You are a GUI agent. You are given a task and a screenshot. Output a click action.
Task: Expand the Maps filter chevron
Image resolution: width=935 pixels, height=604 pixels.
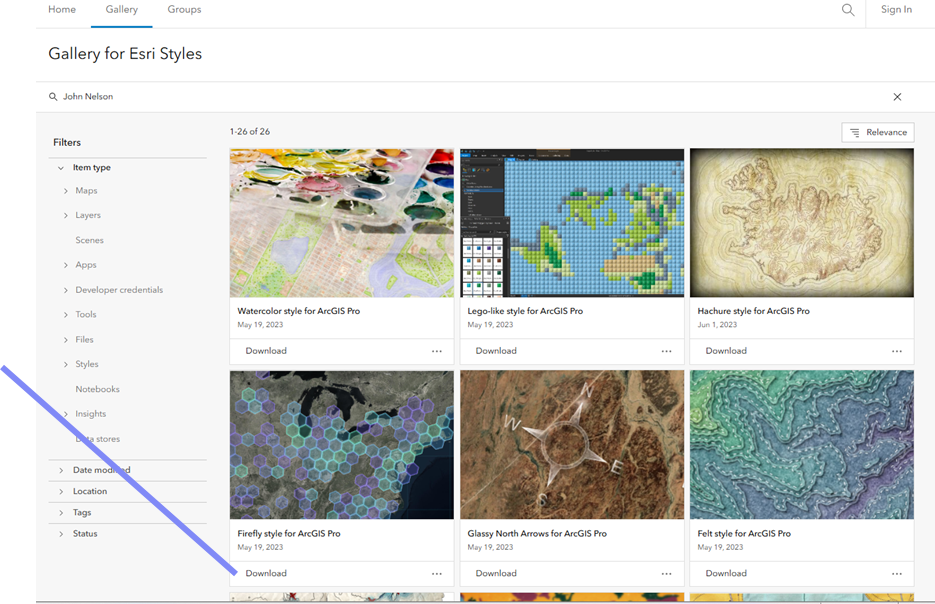point(66,191)
